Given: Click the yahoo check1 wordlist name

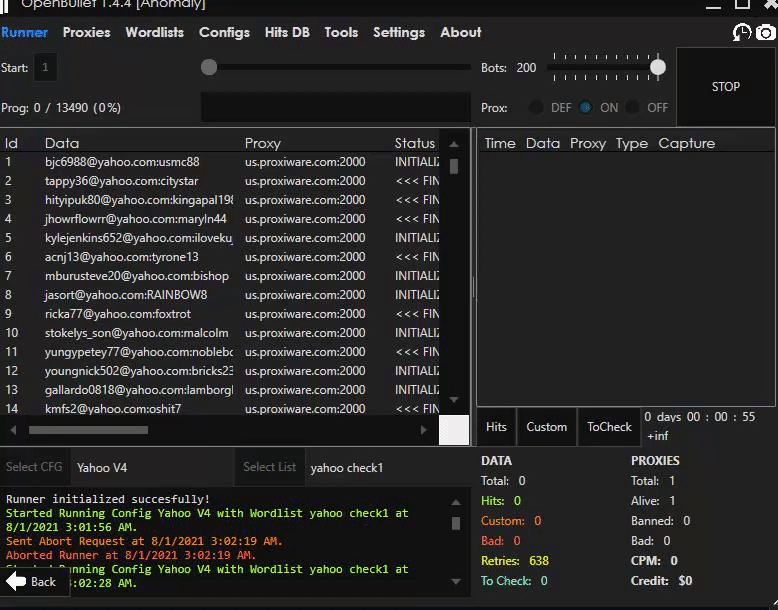Looking at the screenshot, I should (347, 468).
